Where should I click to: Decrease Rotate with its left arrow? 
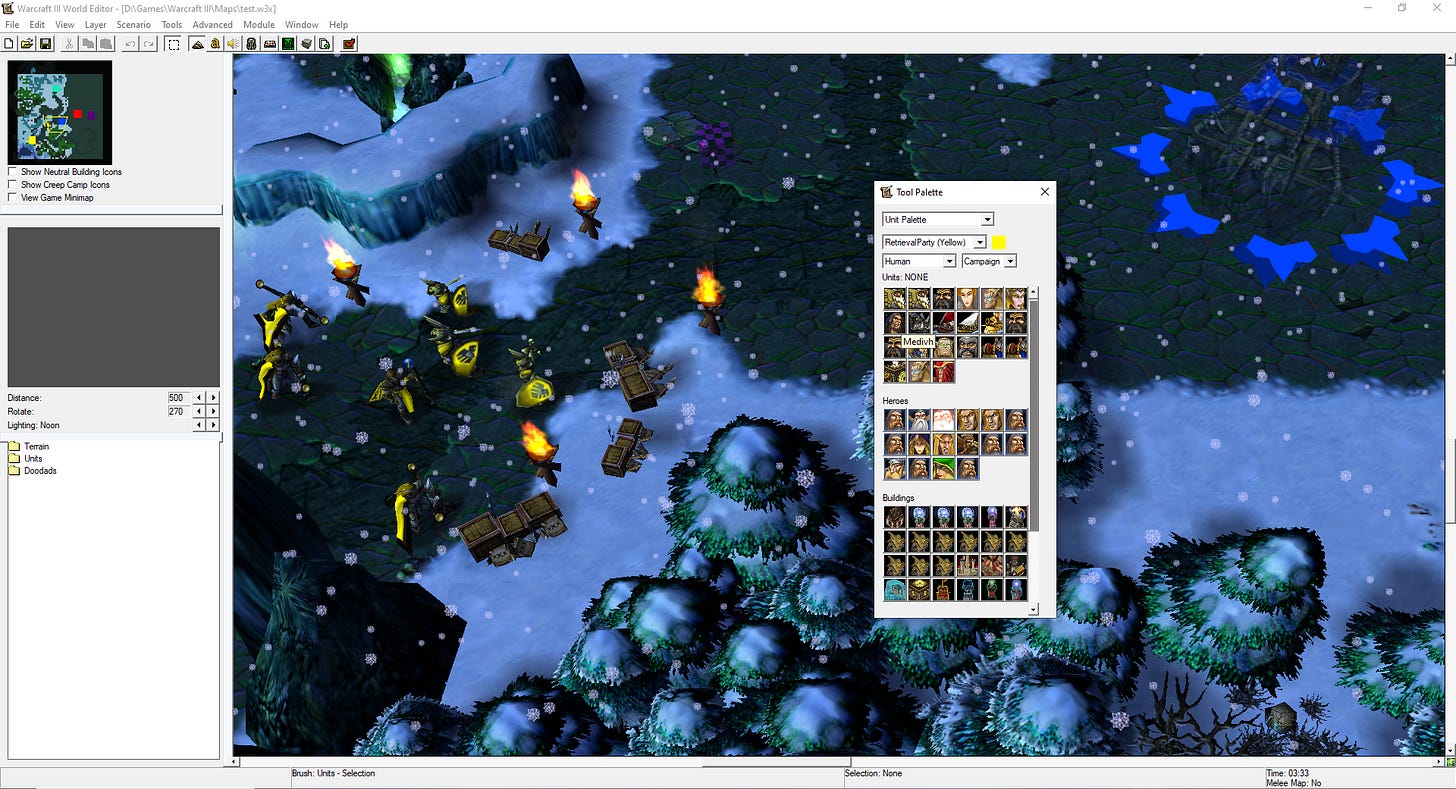[200, 411]
